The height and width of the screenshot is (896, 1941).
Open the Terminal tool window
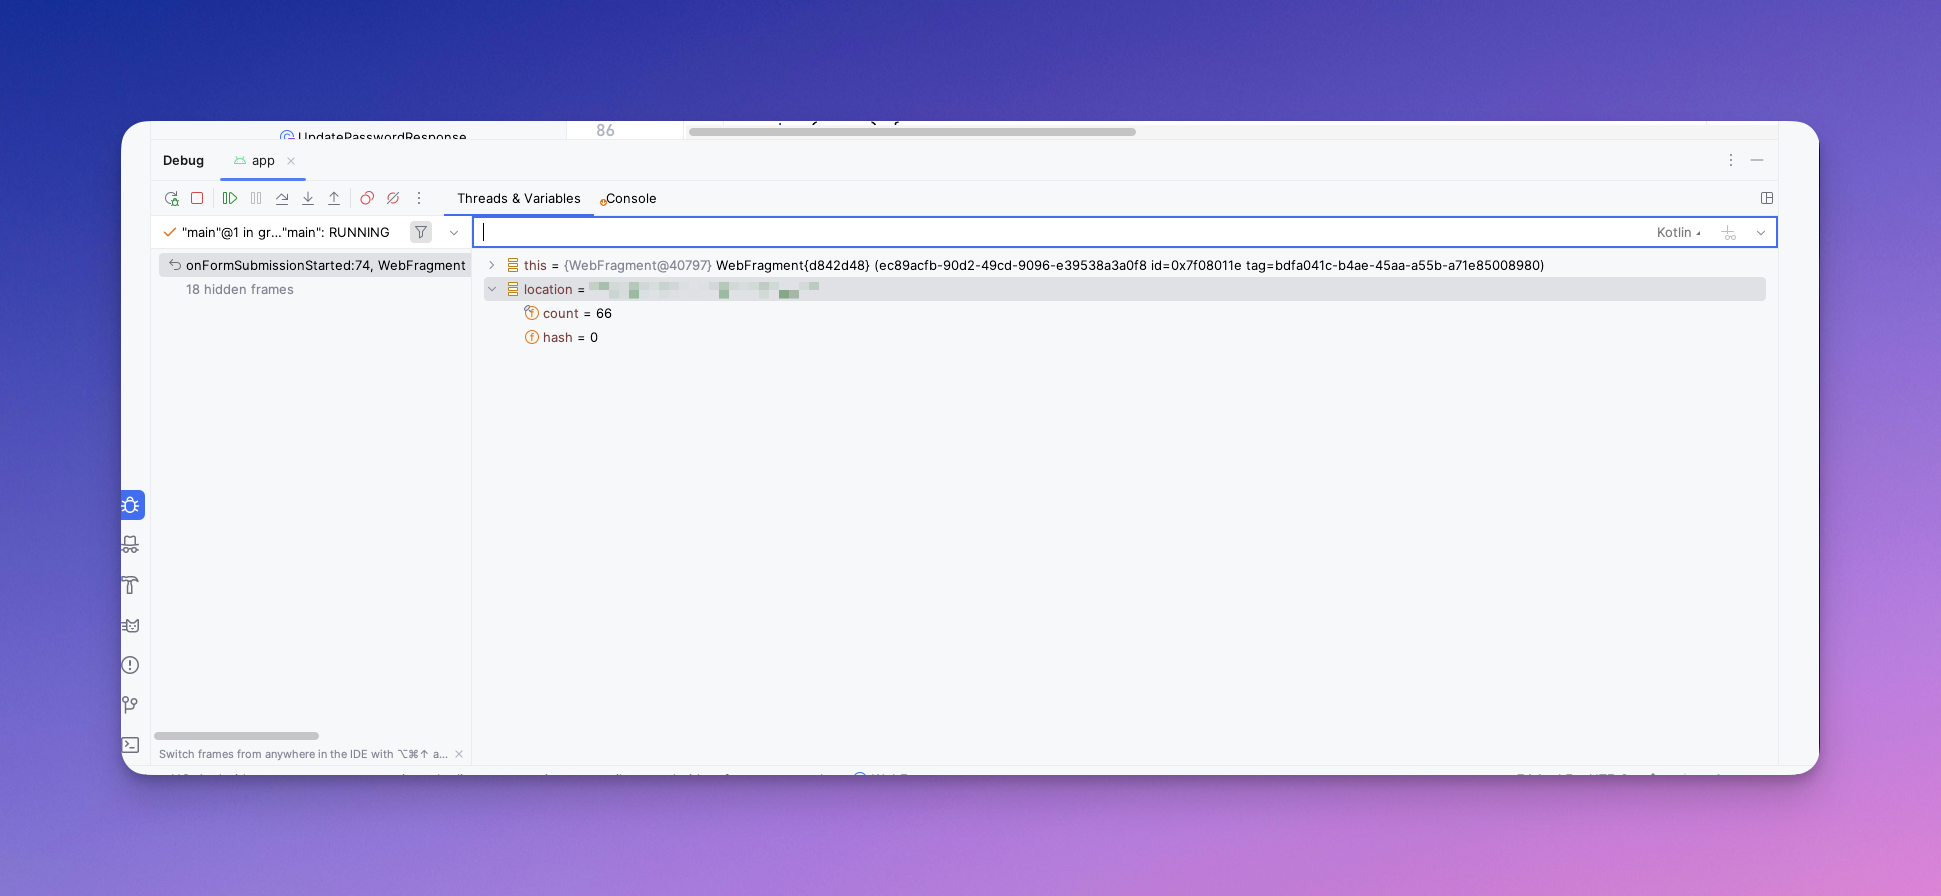(x=130, y=745)
